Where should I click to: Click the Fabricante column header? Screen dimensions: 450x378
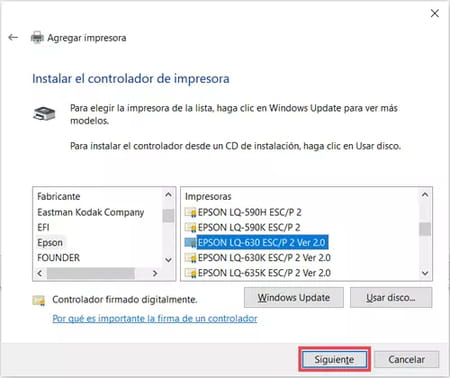coord(59,197)
